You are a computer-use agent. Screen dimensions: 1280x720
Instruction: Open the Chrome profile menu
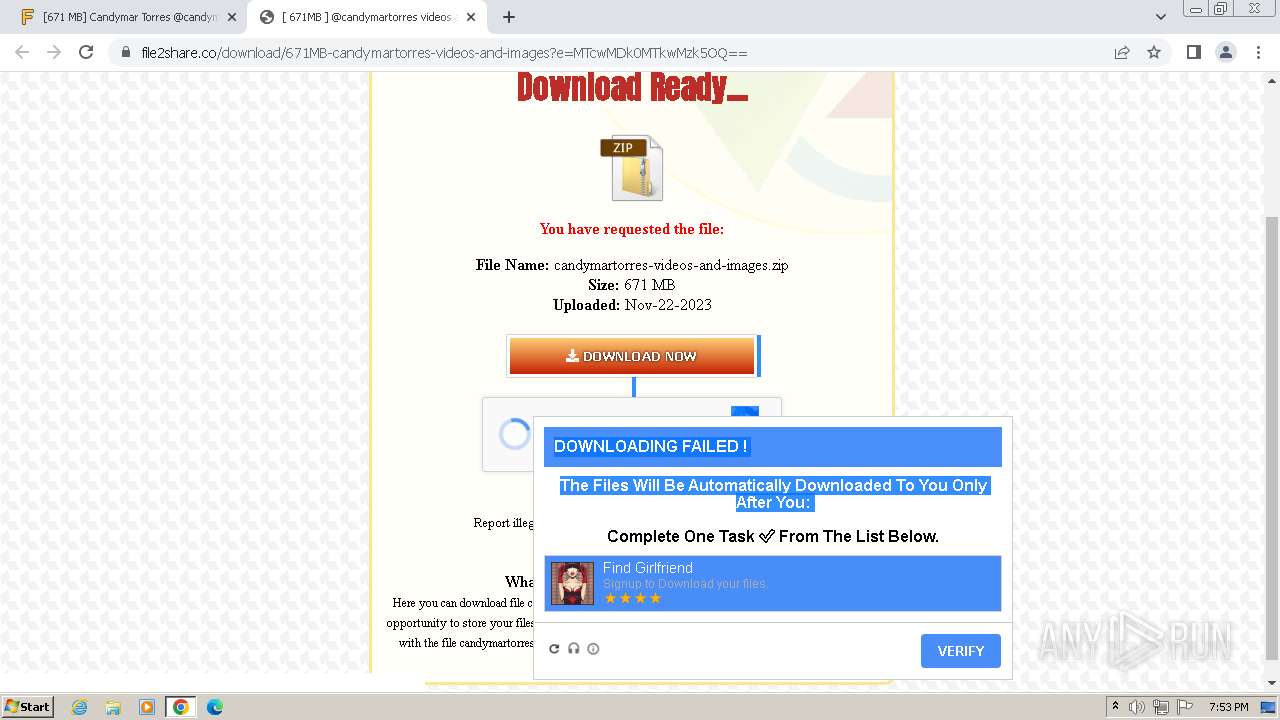tap(1225, 52)
